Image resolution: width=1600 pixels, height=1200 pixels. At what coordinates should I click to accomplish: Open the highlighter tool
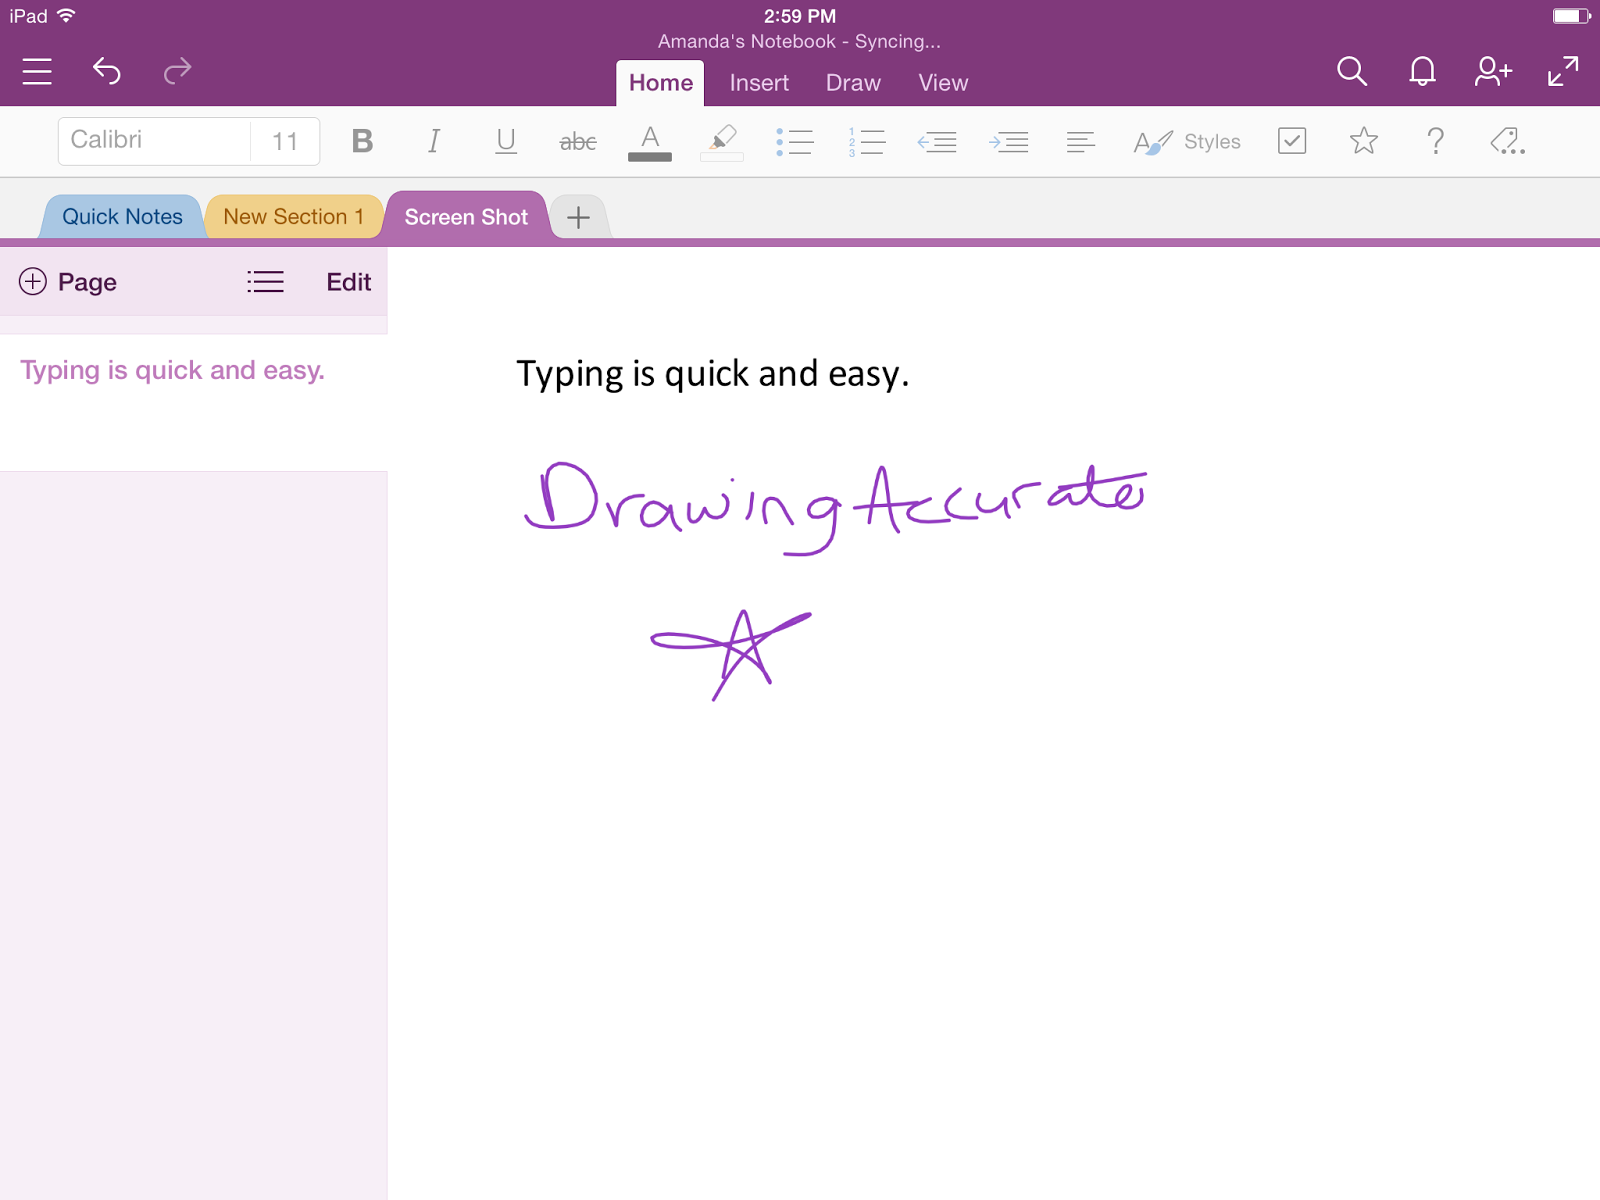tap(721, 141)
